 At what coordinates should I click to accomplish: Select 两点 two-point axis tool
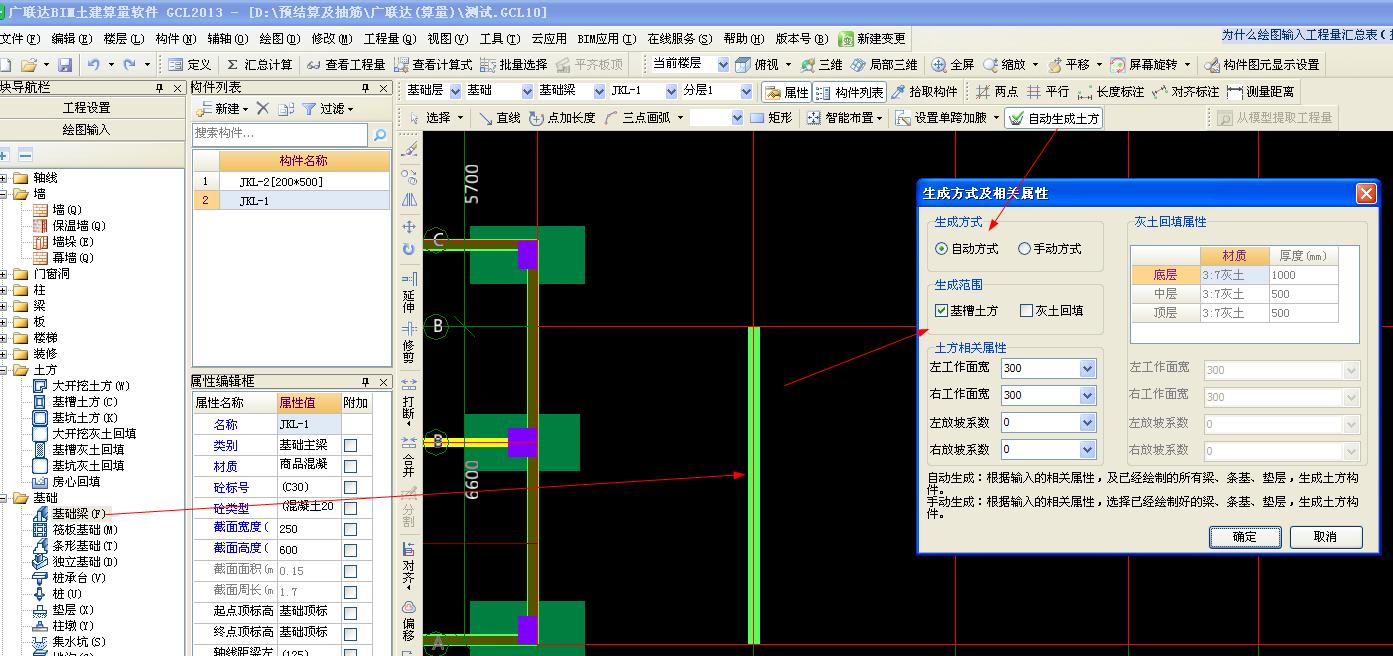point(997,92)
